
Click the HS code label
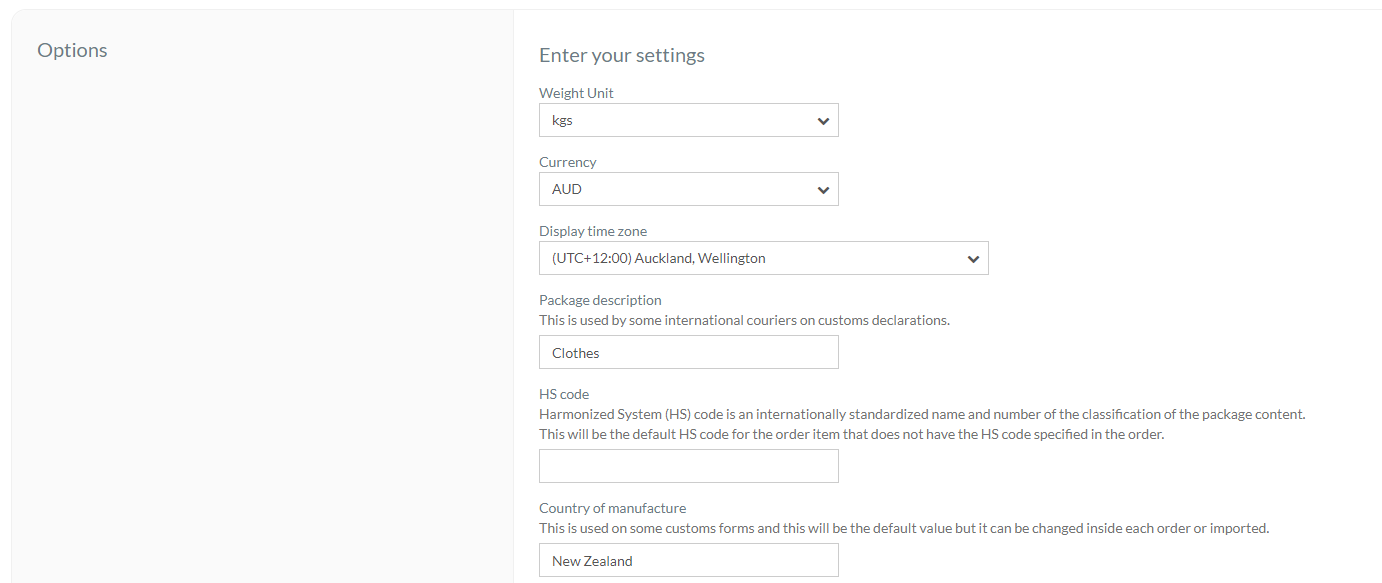[x=564, y=394]
